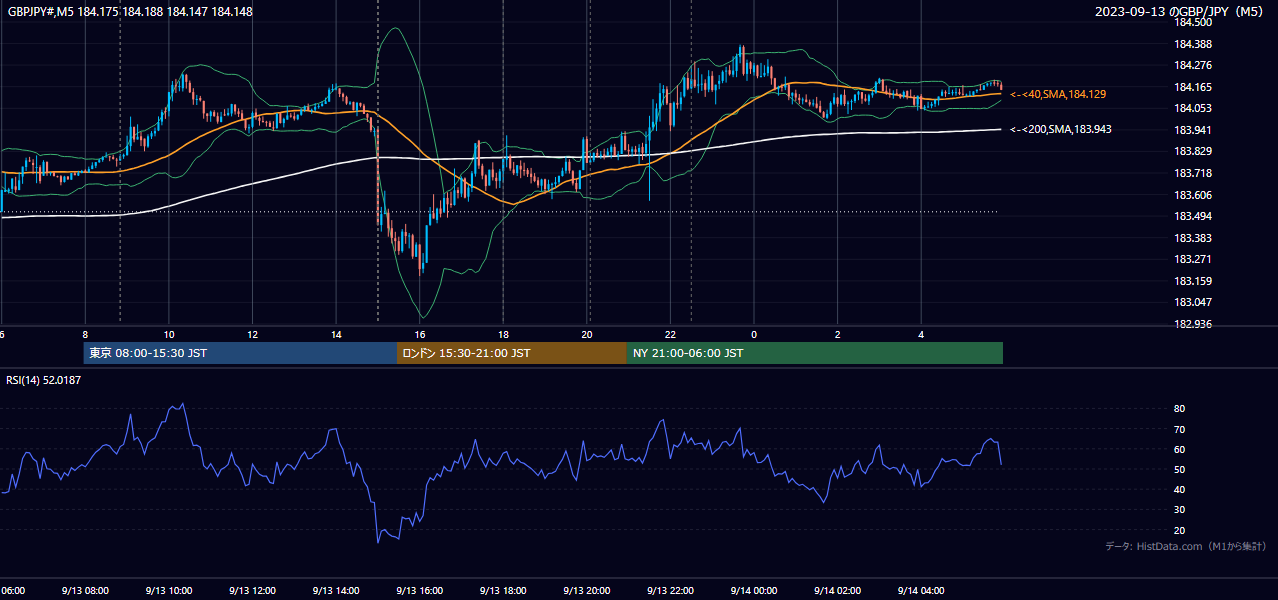The width and height of the screenshot is (1278, 600).
Task: Click hour 10 on price chart time axis
Action: tap(169, 335)
